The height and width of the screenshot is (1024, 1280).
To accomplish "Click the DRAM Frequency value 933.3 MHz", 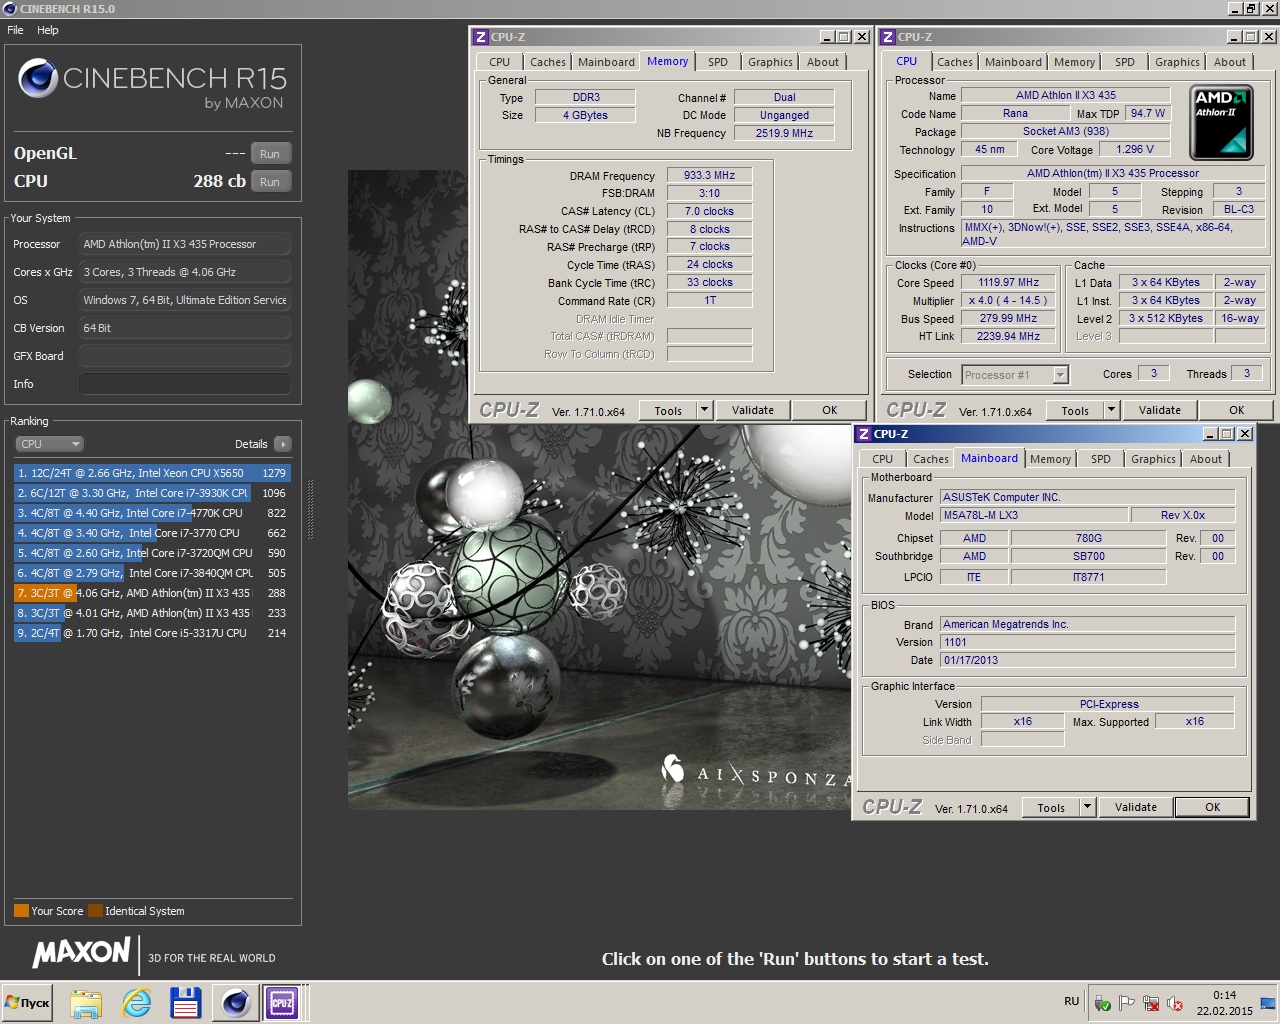I will pyautogui.click(x=709, y=175).
